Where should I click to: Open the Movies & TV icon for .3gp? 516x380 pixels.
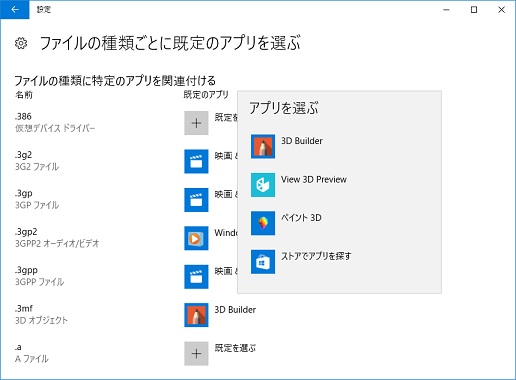tap(196, 200)
